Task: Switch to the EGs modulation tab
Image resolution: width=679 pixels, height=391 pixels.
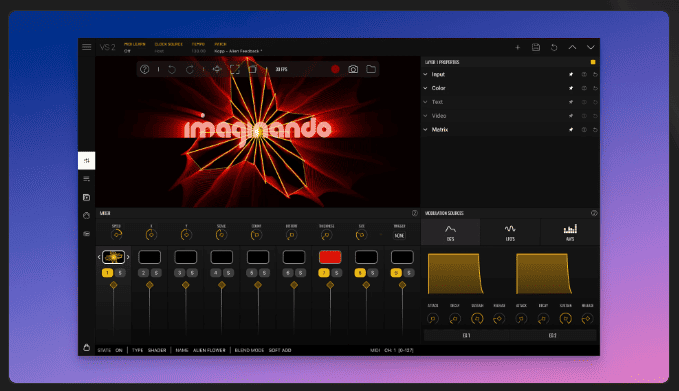Action: click(x=450, y=232)
